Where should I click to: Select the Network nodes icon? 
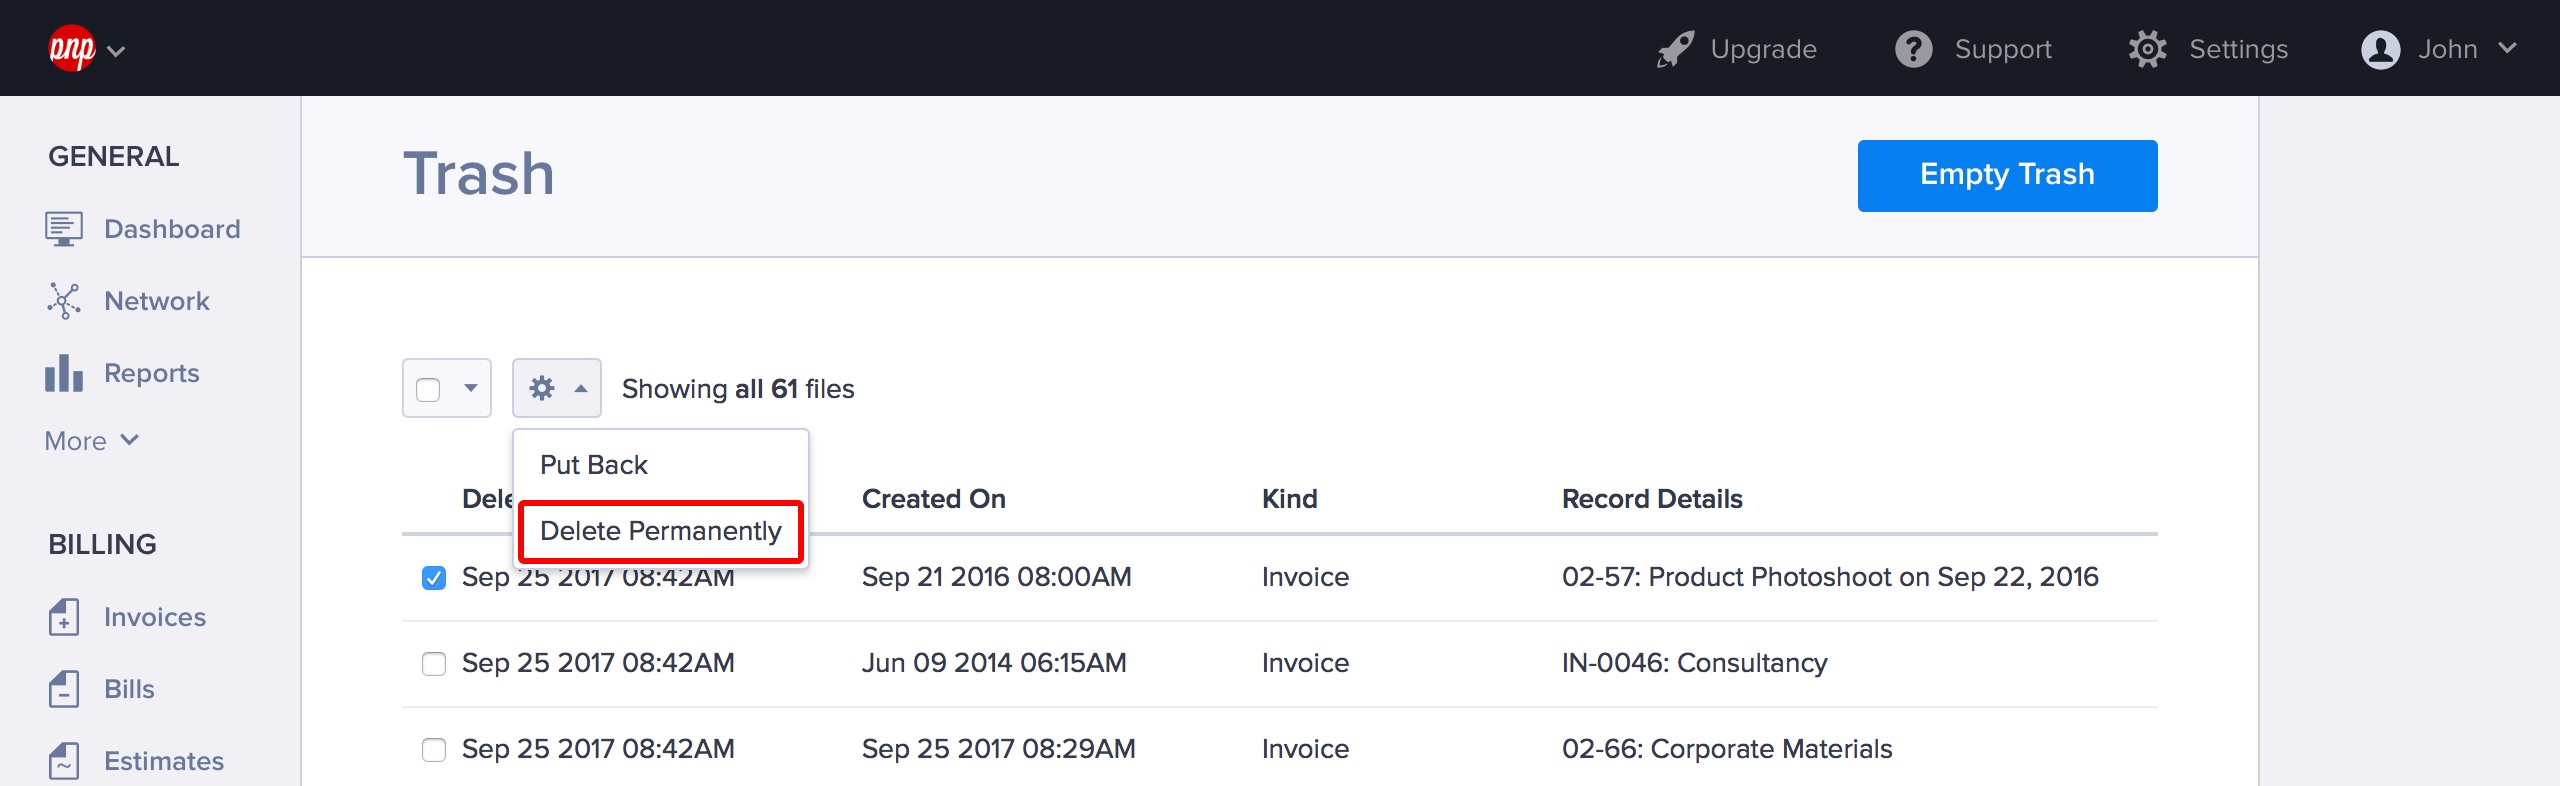(x=64, y=301)
